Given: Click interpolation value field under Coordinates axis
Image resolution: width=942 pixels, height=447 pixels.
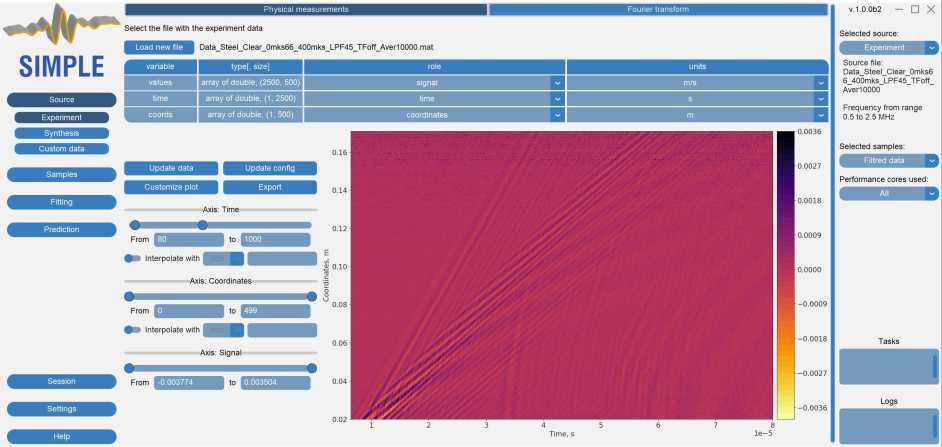Looking at the screenshot, I should click(282, 330).
